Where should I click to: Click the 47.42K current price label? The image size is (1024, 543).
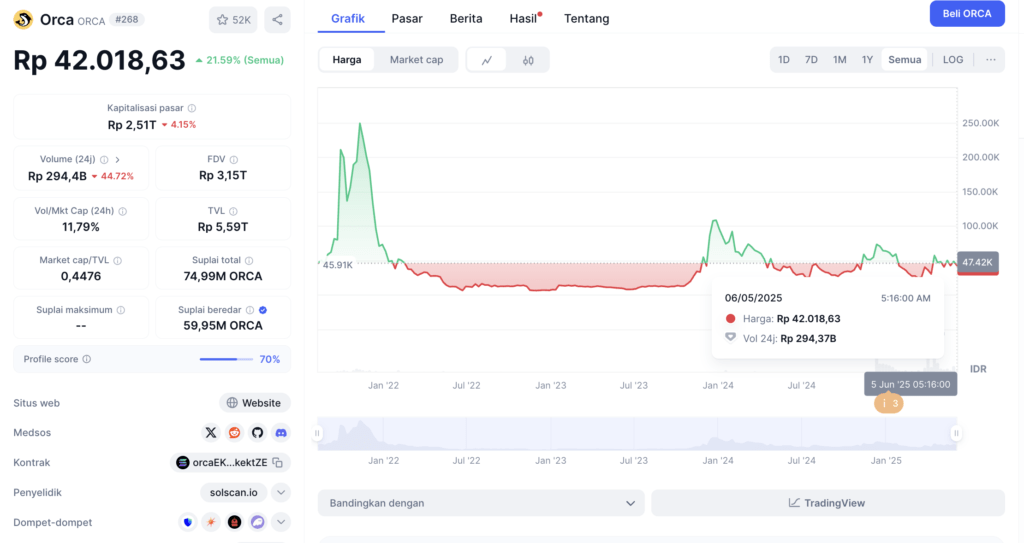point(978,262)
